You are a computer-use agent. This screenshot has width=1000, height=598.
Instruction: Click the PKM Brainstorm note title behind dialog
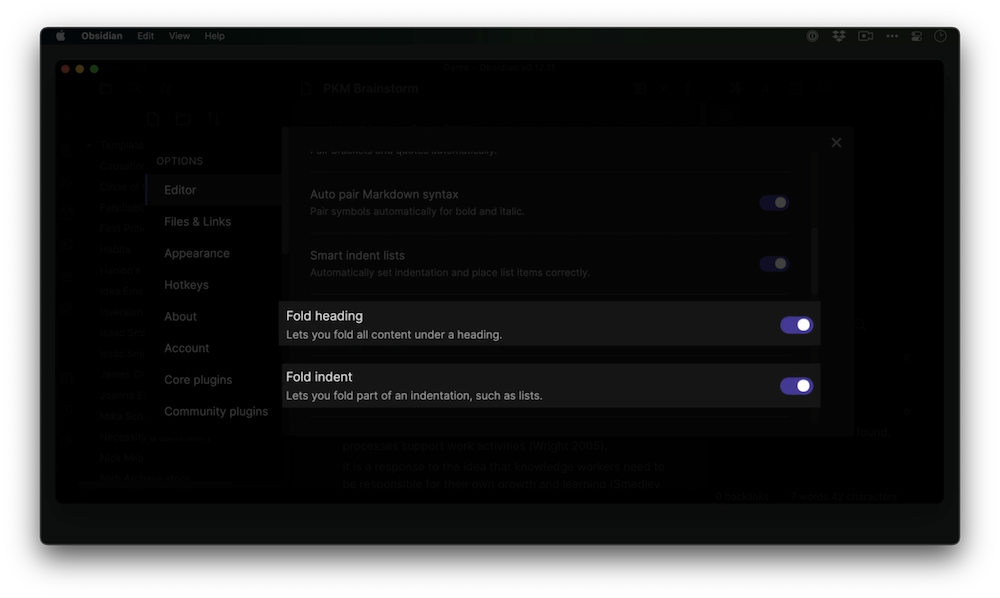[370, 89]
